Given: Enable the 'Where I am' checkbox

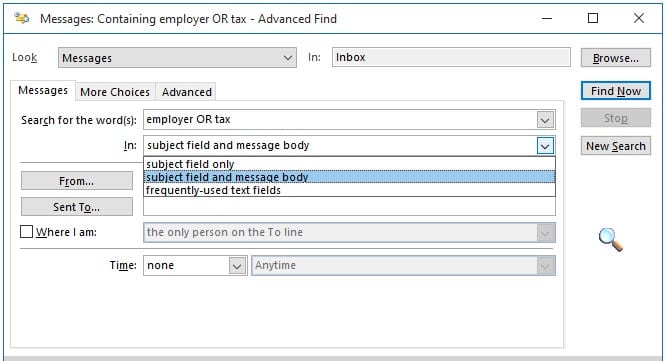Looking at the screenshot, I should click(26, 232).
